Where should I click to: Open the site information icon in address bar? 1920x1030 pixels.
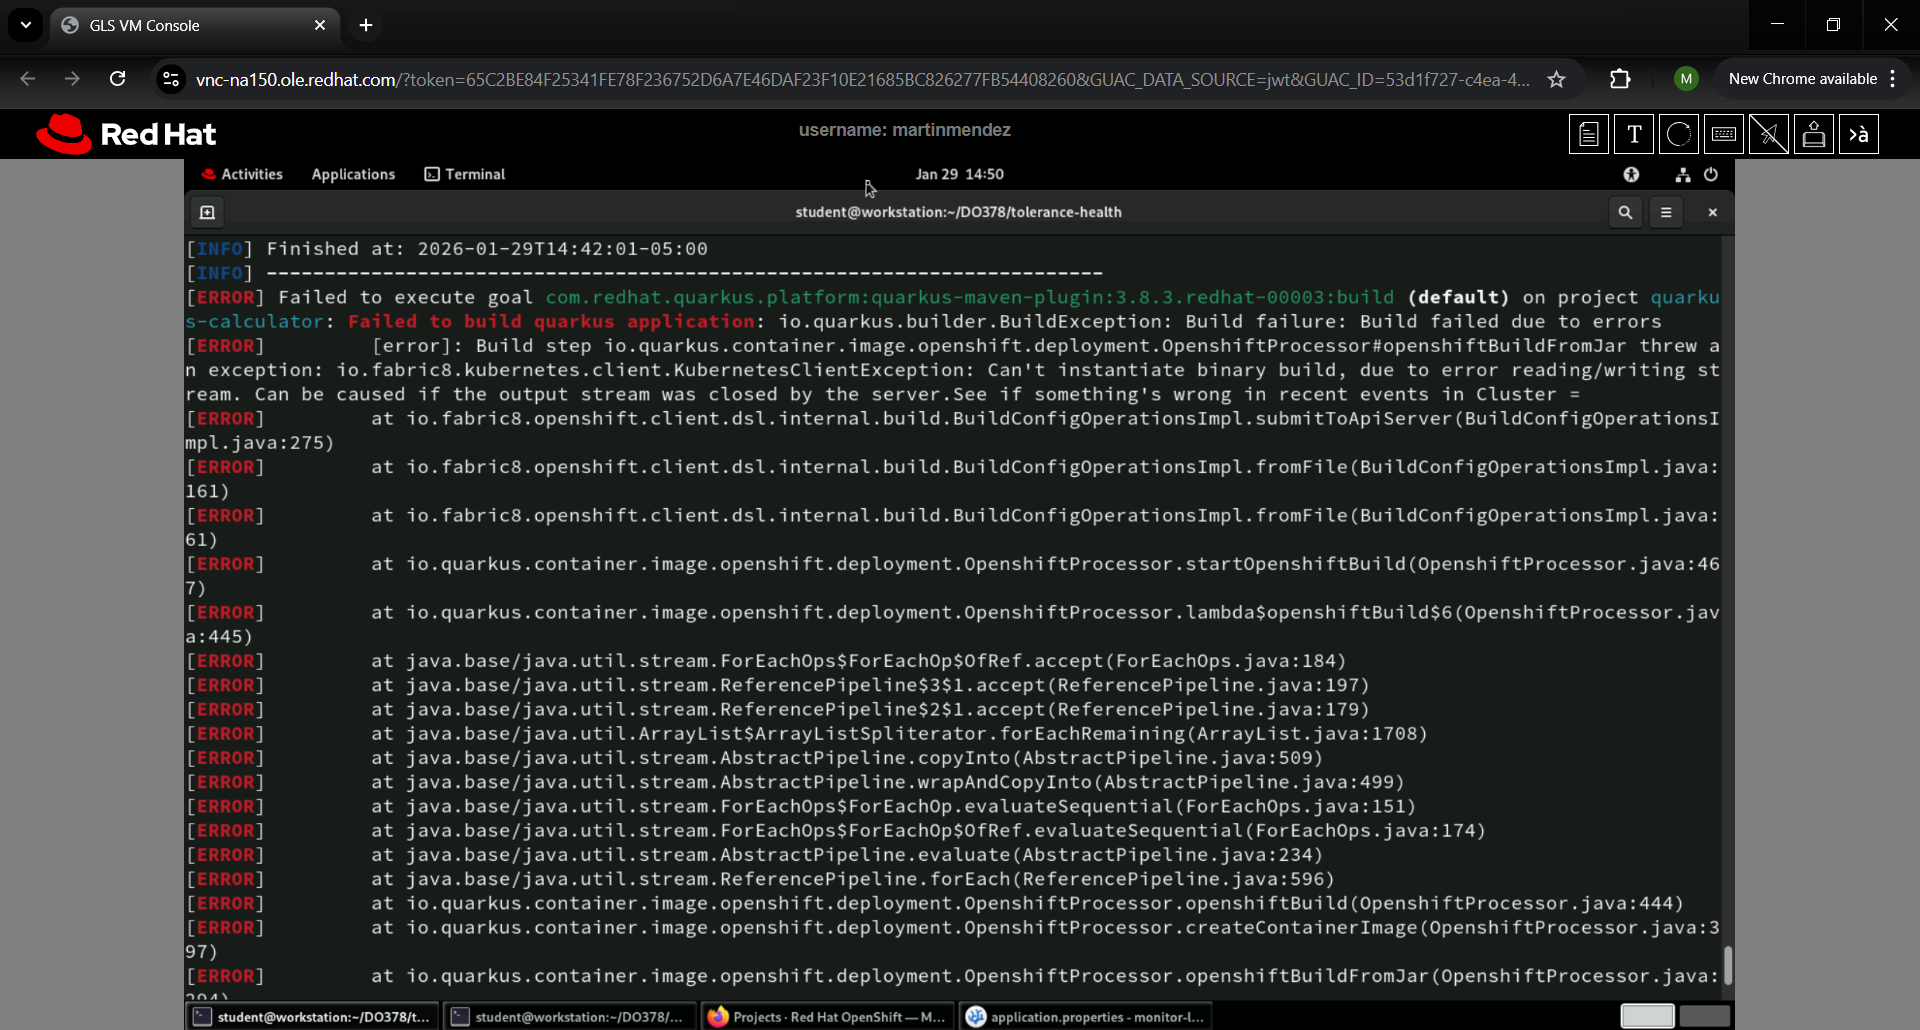pos(172,79)
